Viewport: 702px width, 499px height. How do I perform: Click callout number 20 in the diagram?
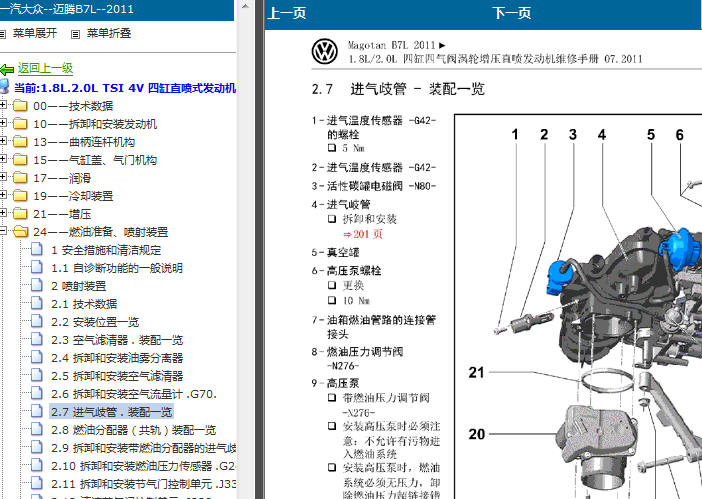[x=476, y=434]
